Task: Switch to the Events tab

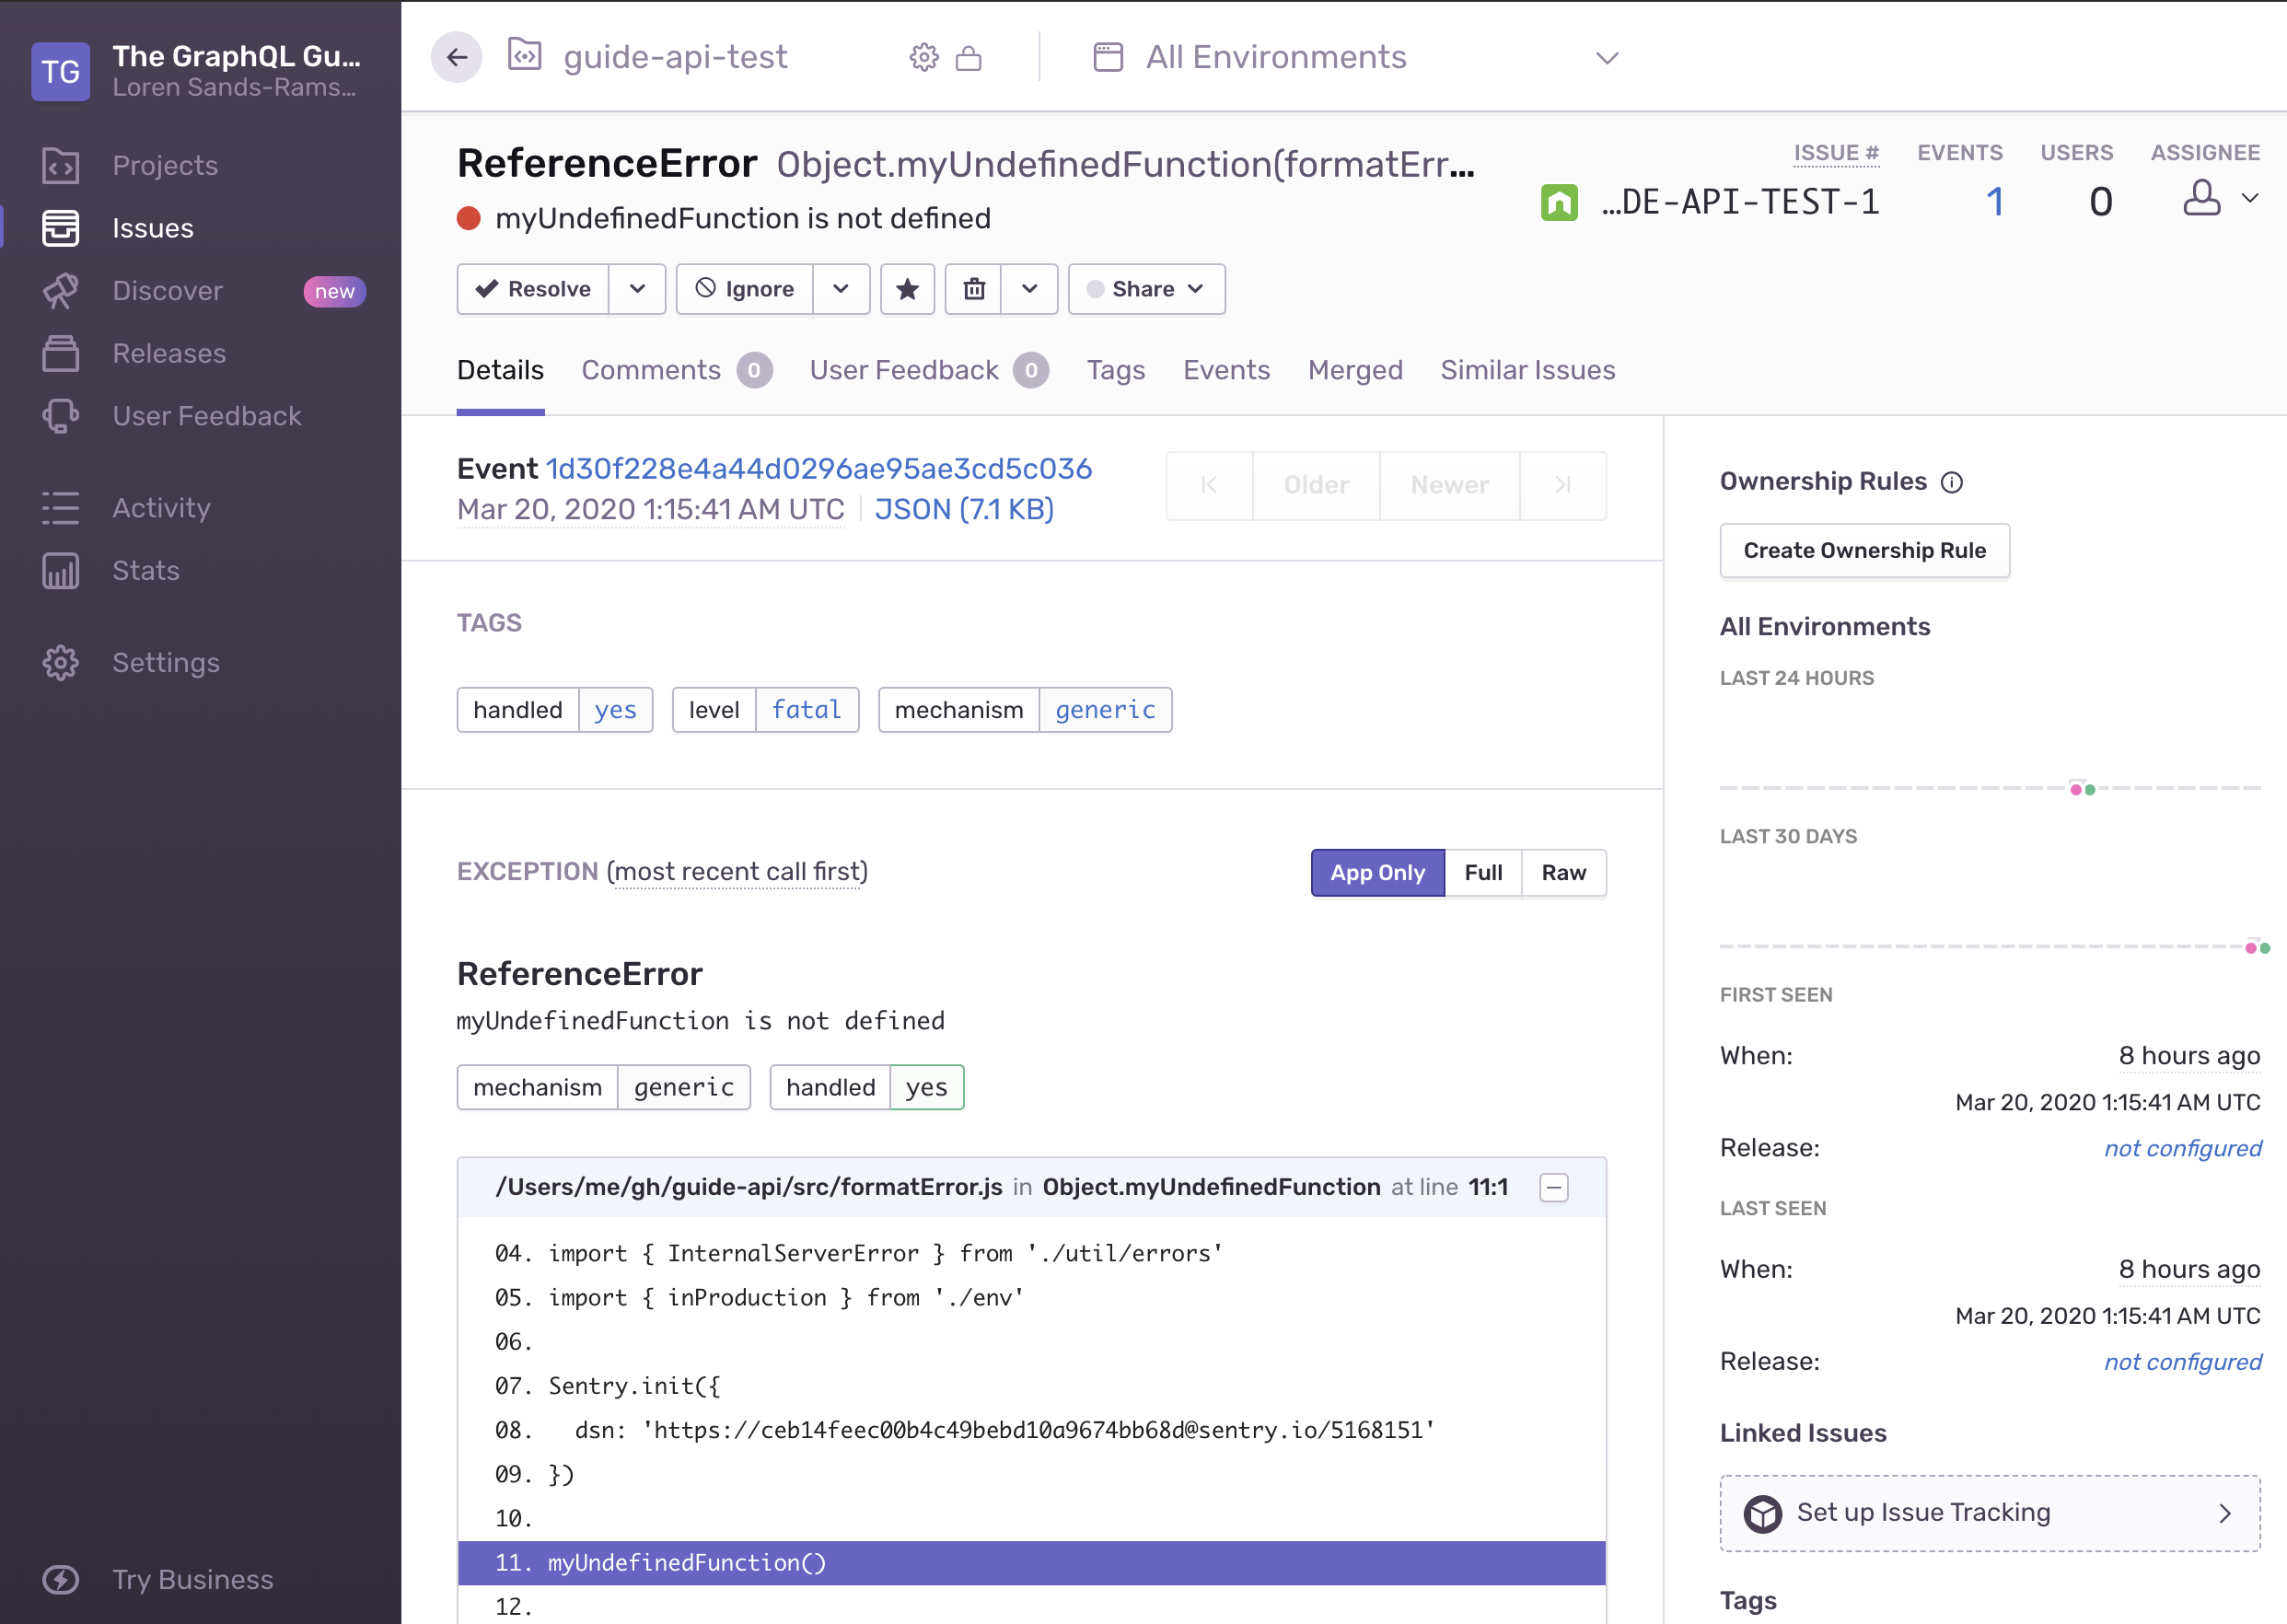Action: click(1226, 370)
